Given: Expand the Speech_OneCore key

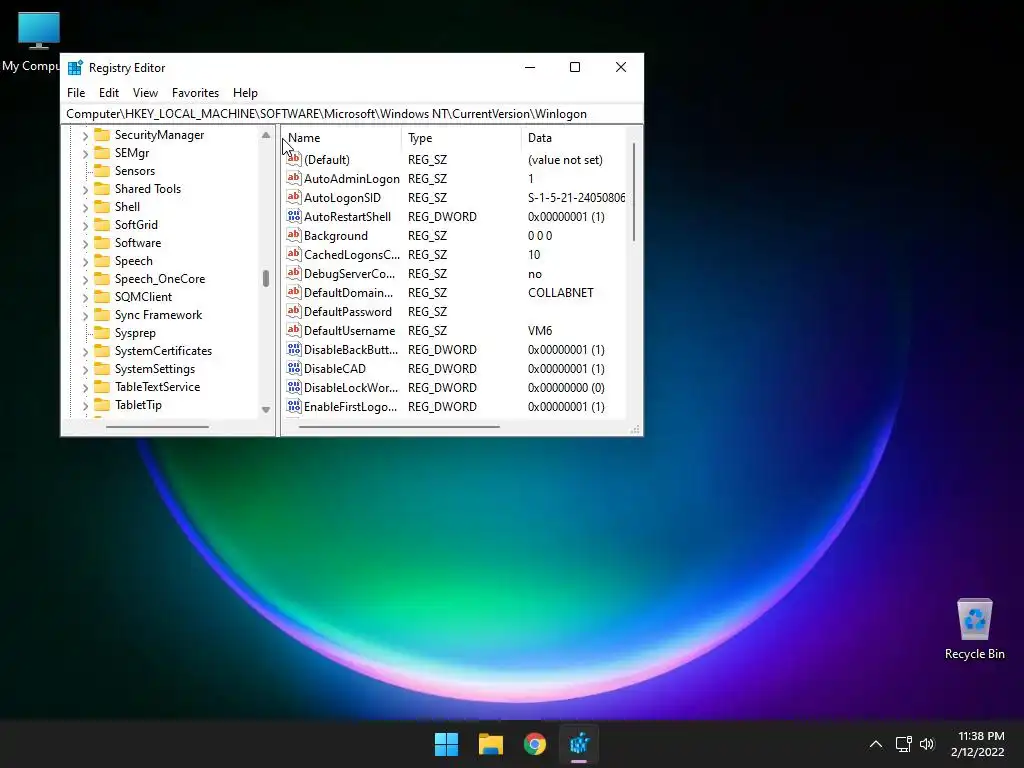Looking at the screenshot, I should pos(85,280).
